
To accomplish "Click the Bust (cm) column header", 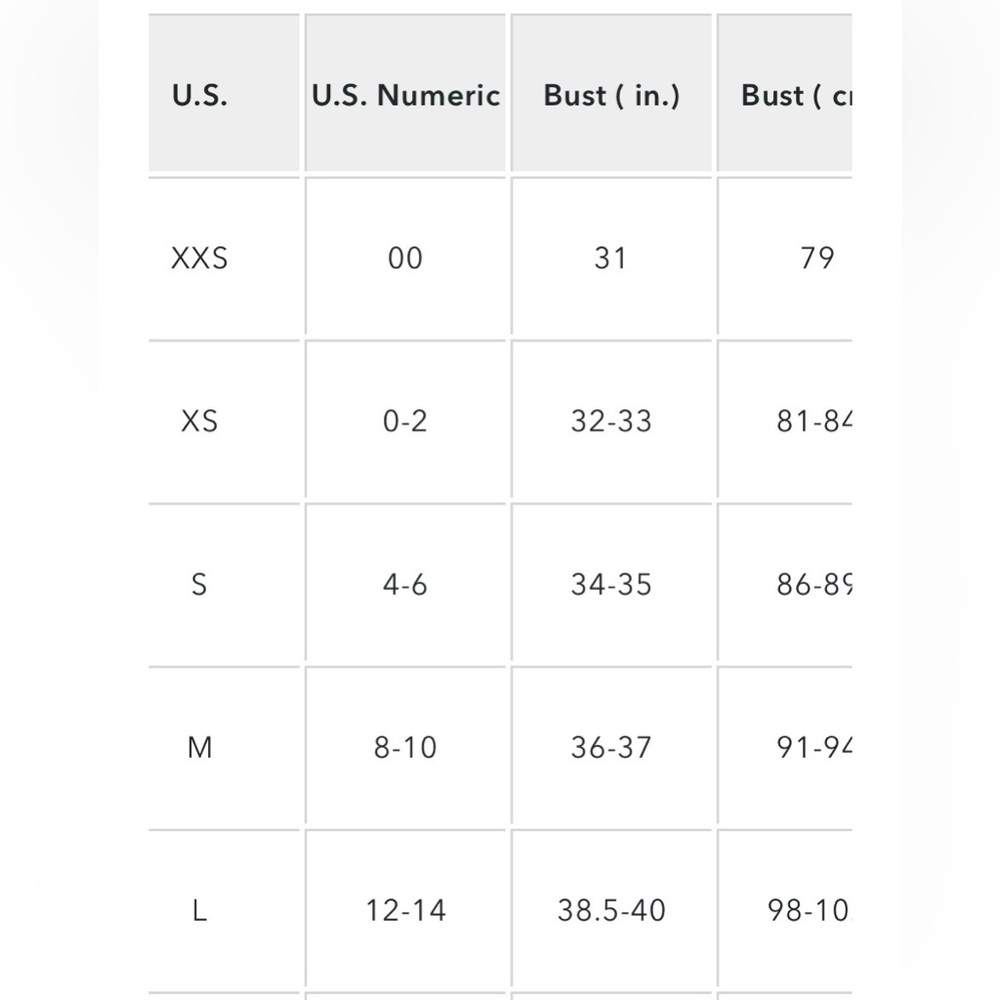I will [784, 93].
